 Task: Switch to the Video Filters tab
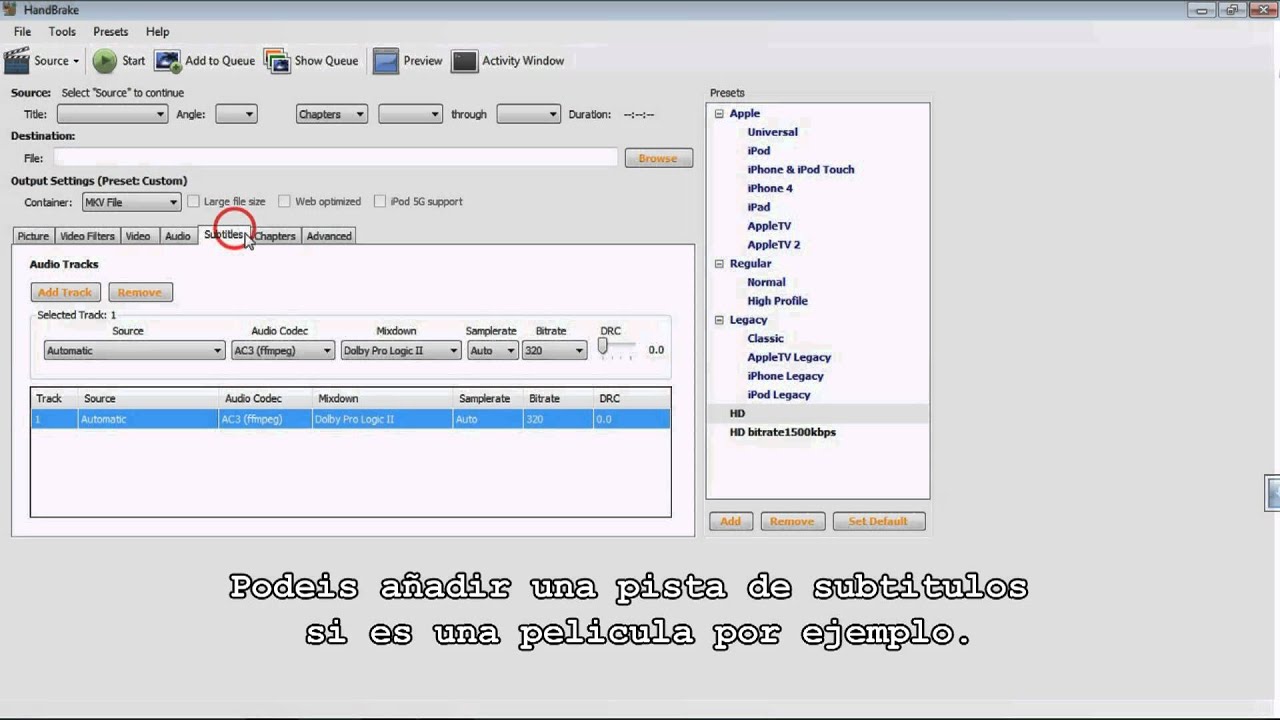87,236
